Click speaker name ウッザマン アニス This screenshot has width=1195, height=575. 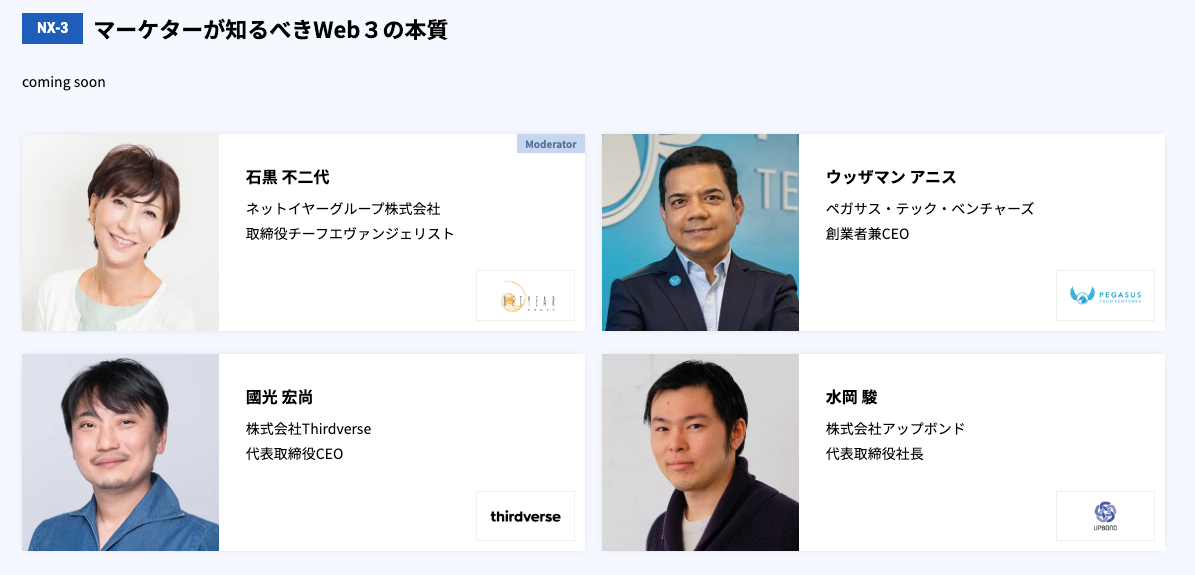click(x=891, y=178)
